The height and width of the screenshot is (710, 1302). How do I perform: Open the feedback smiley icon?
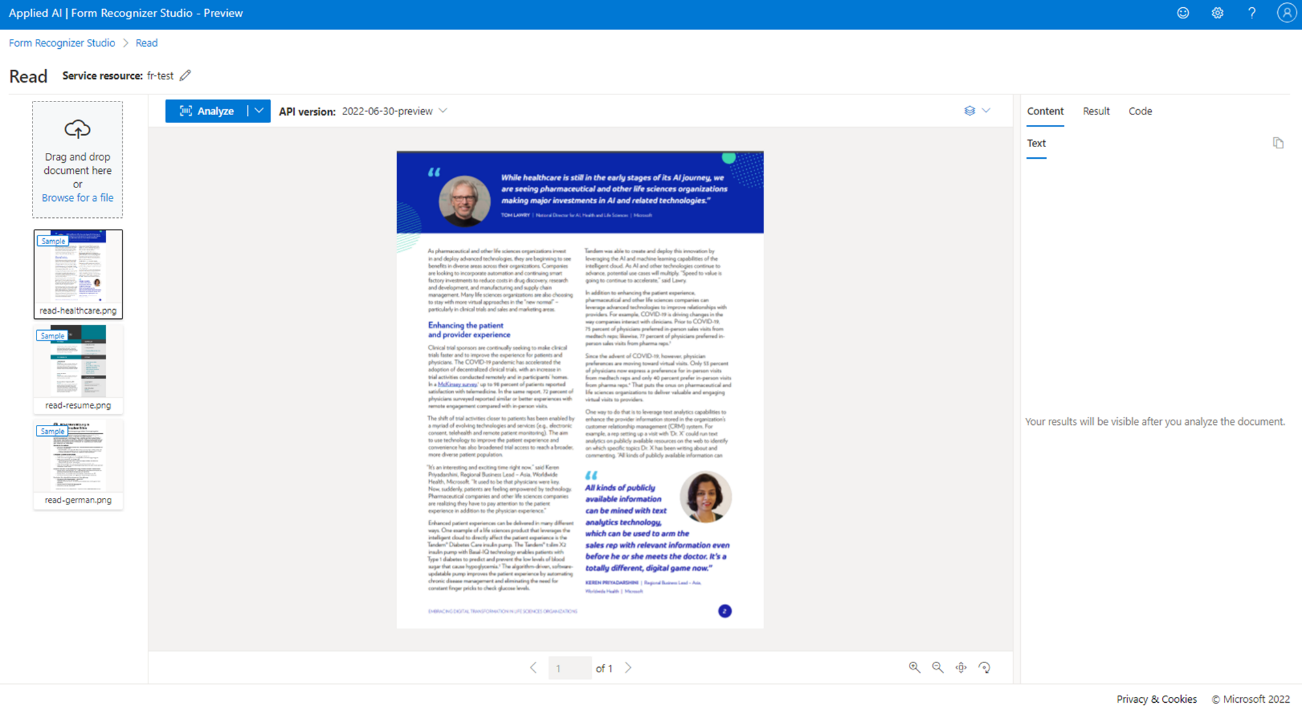(x=1183, y=13)
